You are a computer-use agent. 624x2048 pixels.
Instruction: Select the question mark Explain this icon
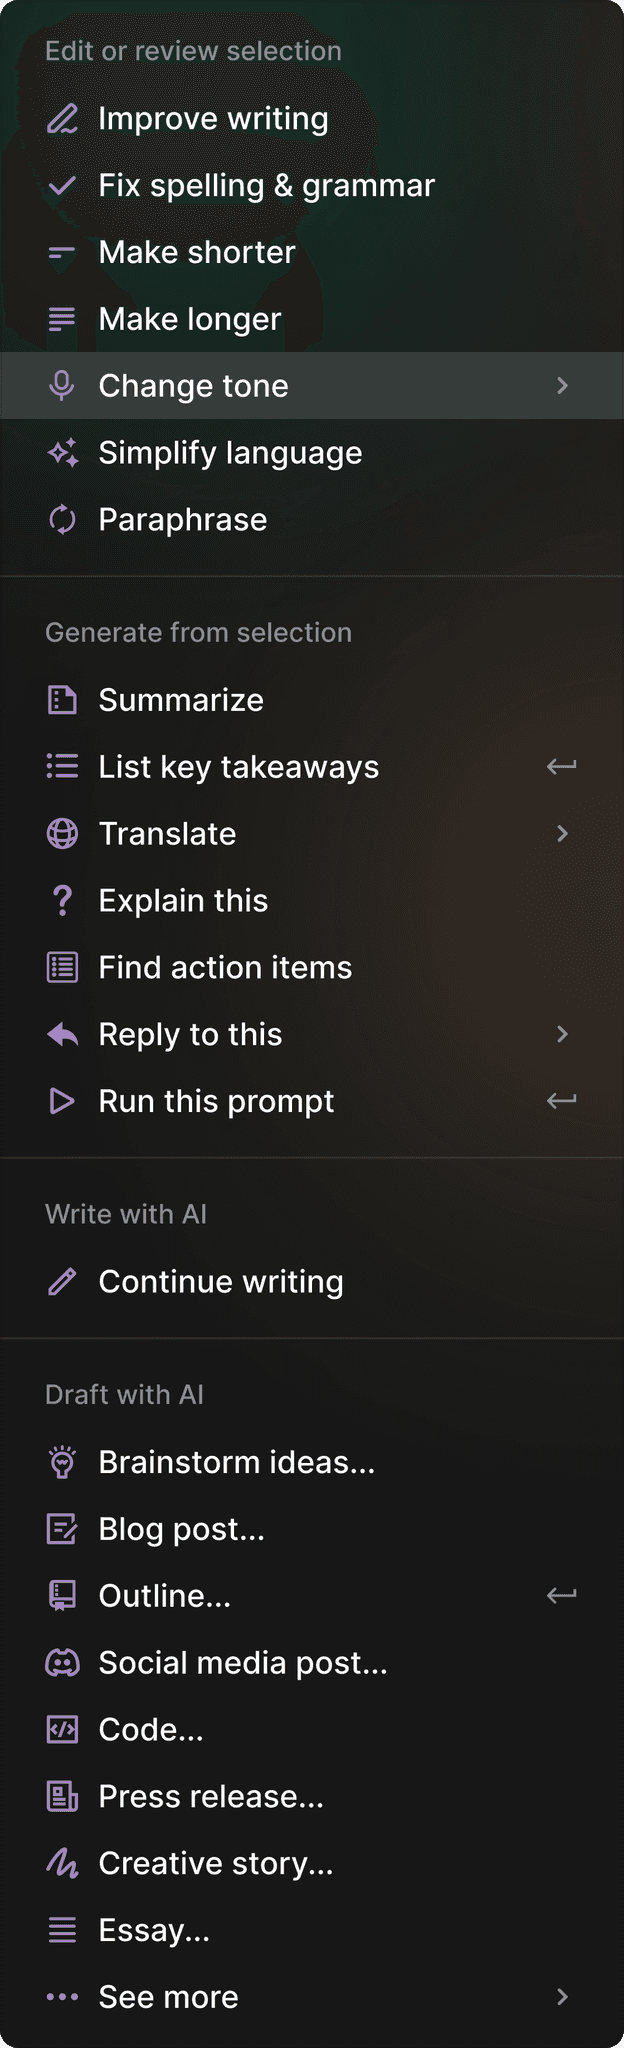point(61,900)
